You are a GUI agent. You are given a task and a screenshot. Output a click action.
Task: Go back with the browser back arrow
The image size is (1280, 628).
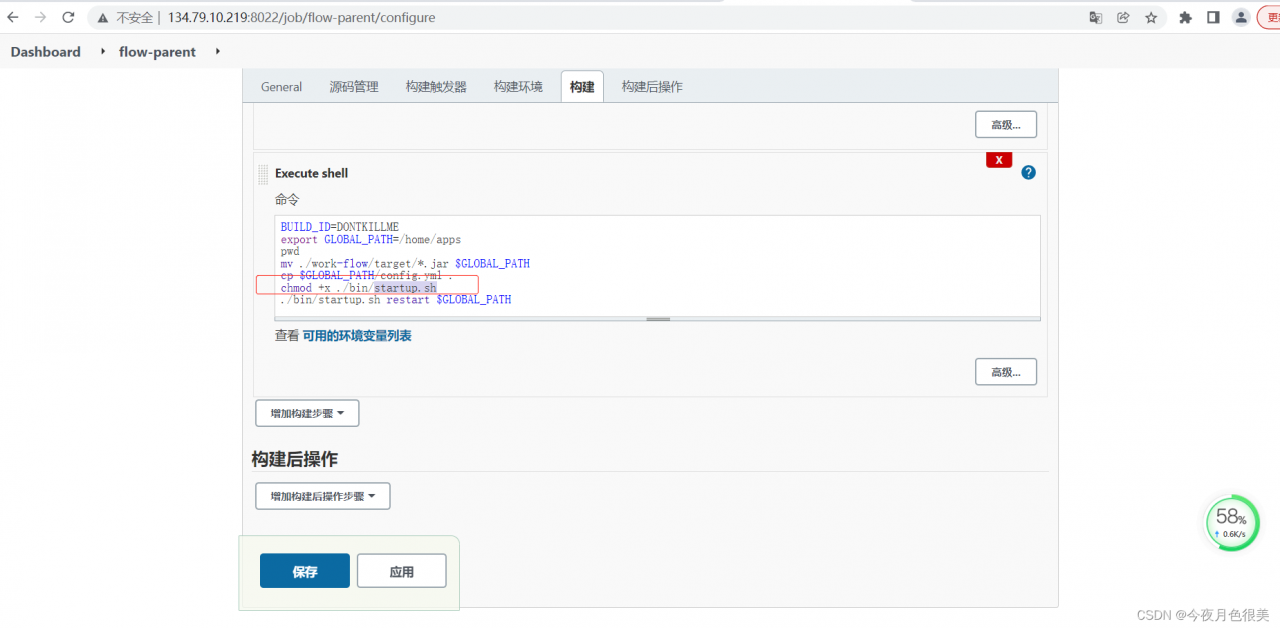pyautogui.click(x=13, y=17)
